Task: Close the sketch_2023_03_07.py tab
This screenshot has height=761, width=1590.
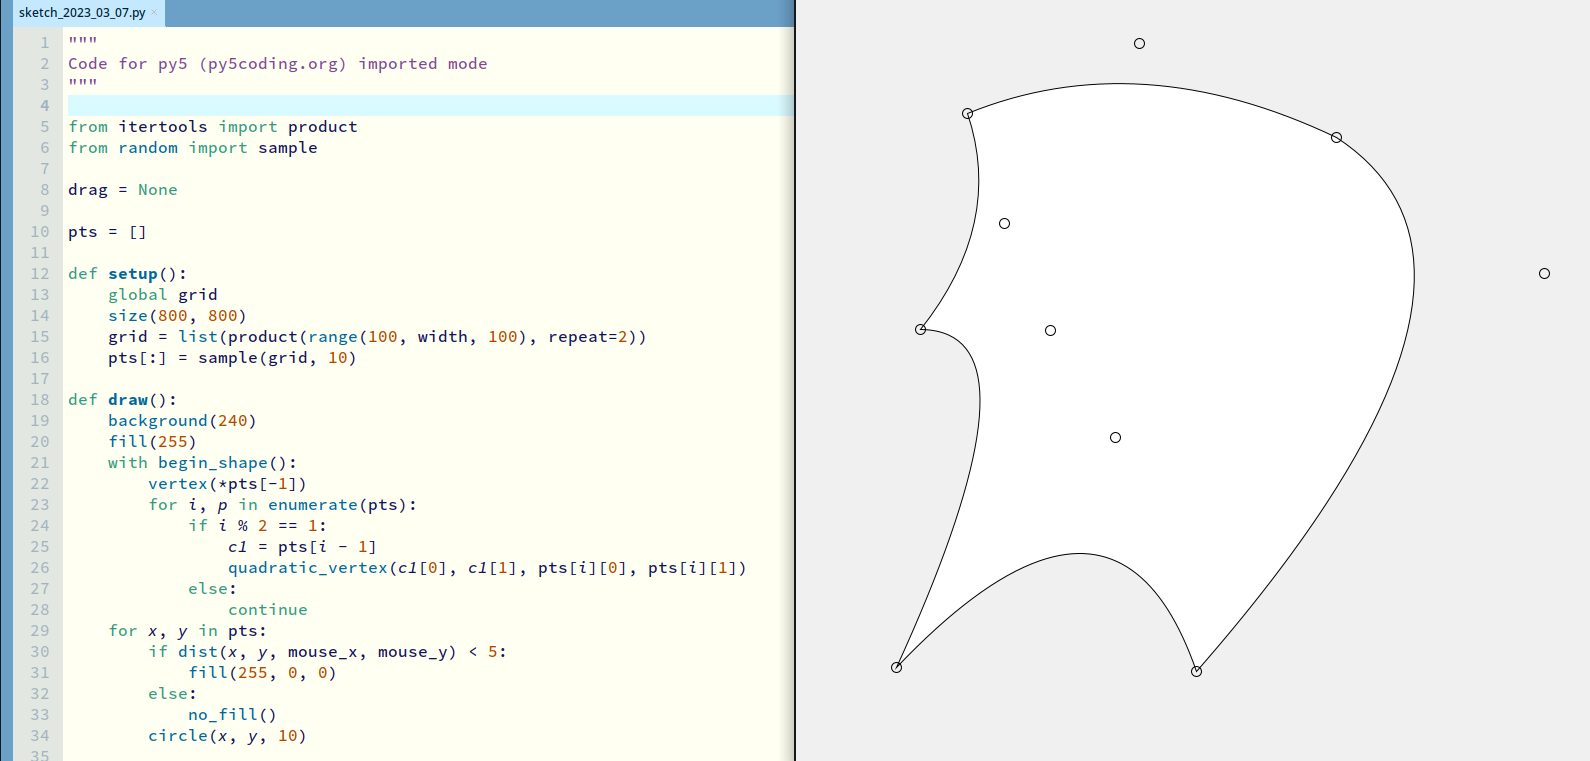Action: tap(154, 13)
